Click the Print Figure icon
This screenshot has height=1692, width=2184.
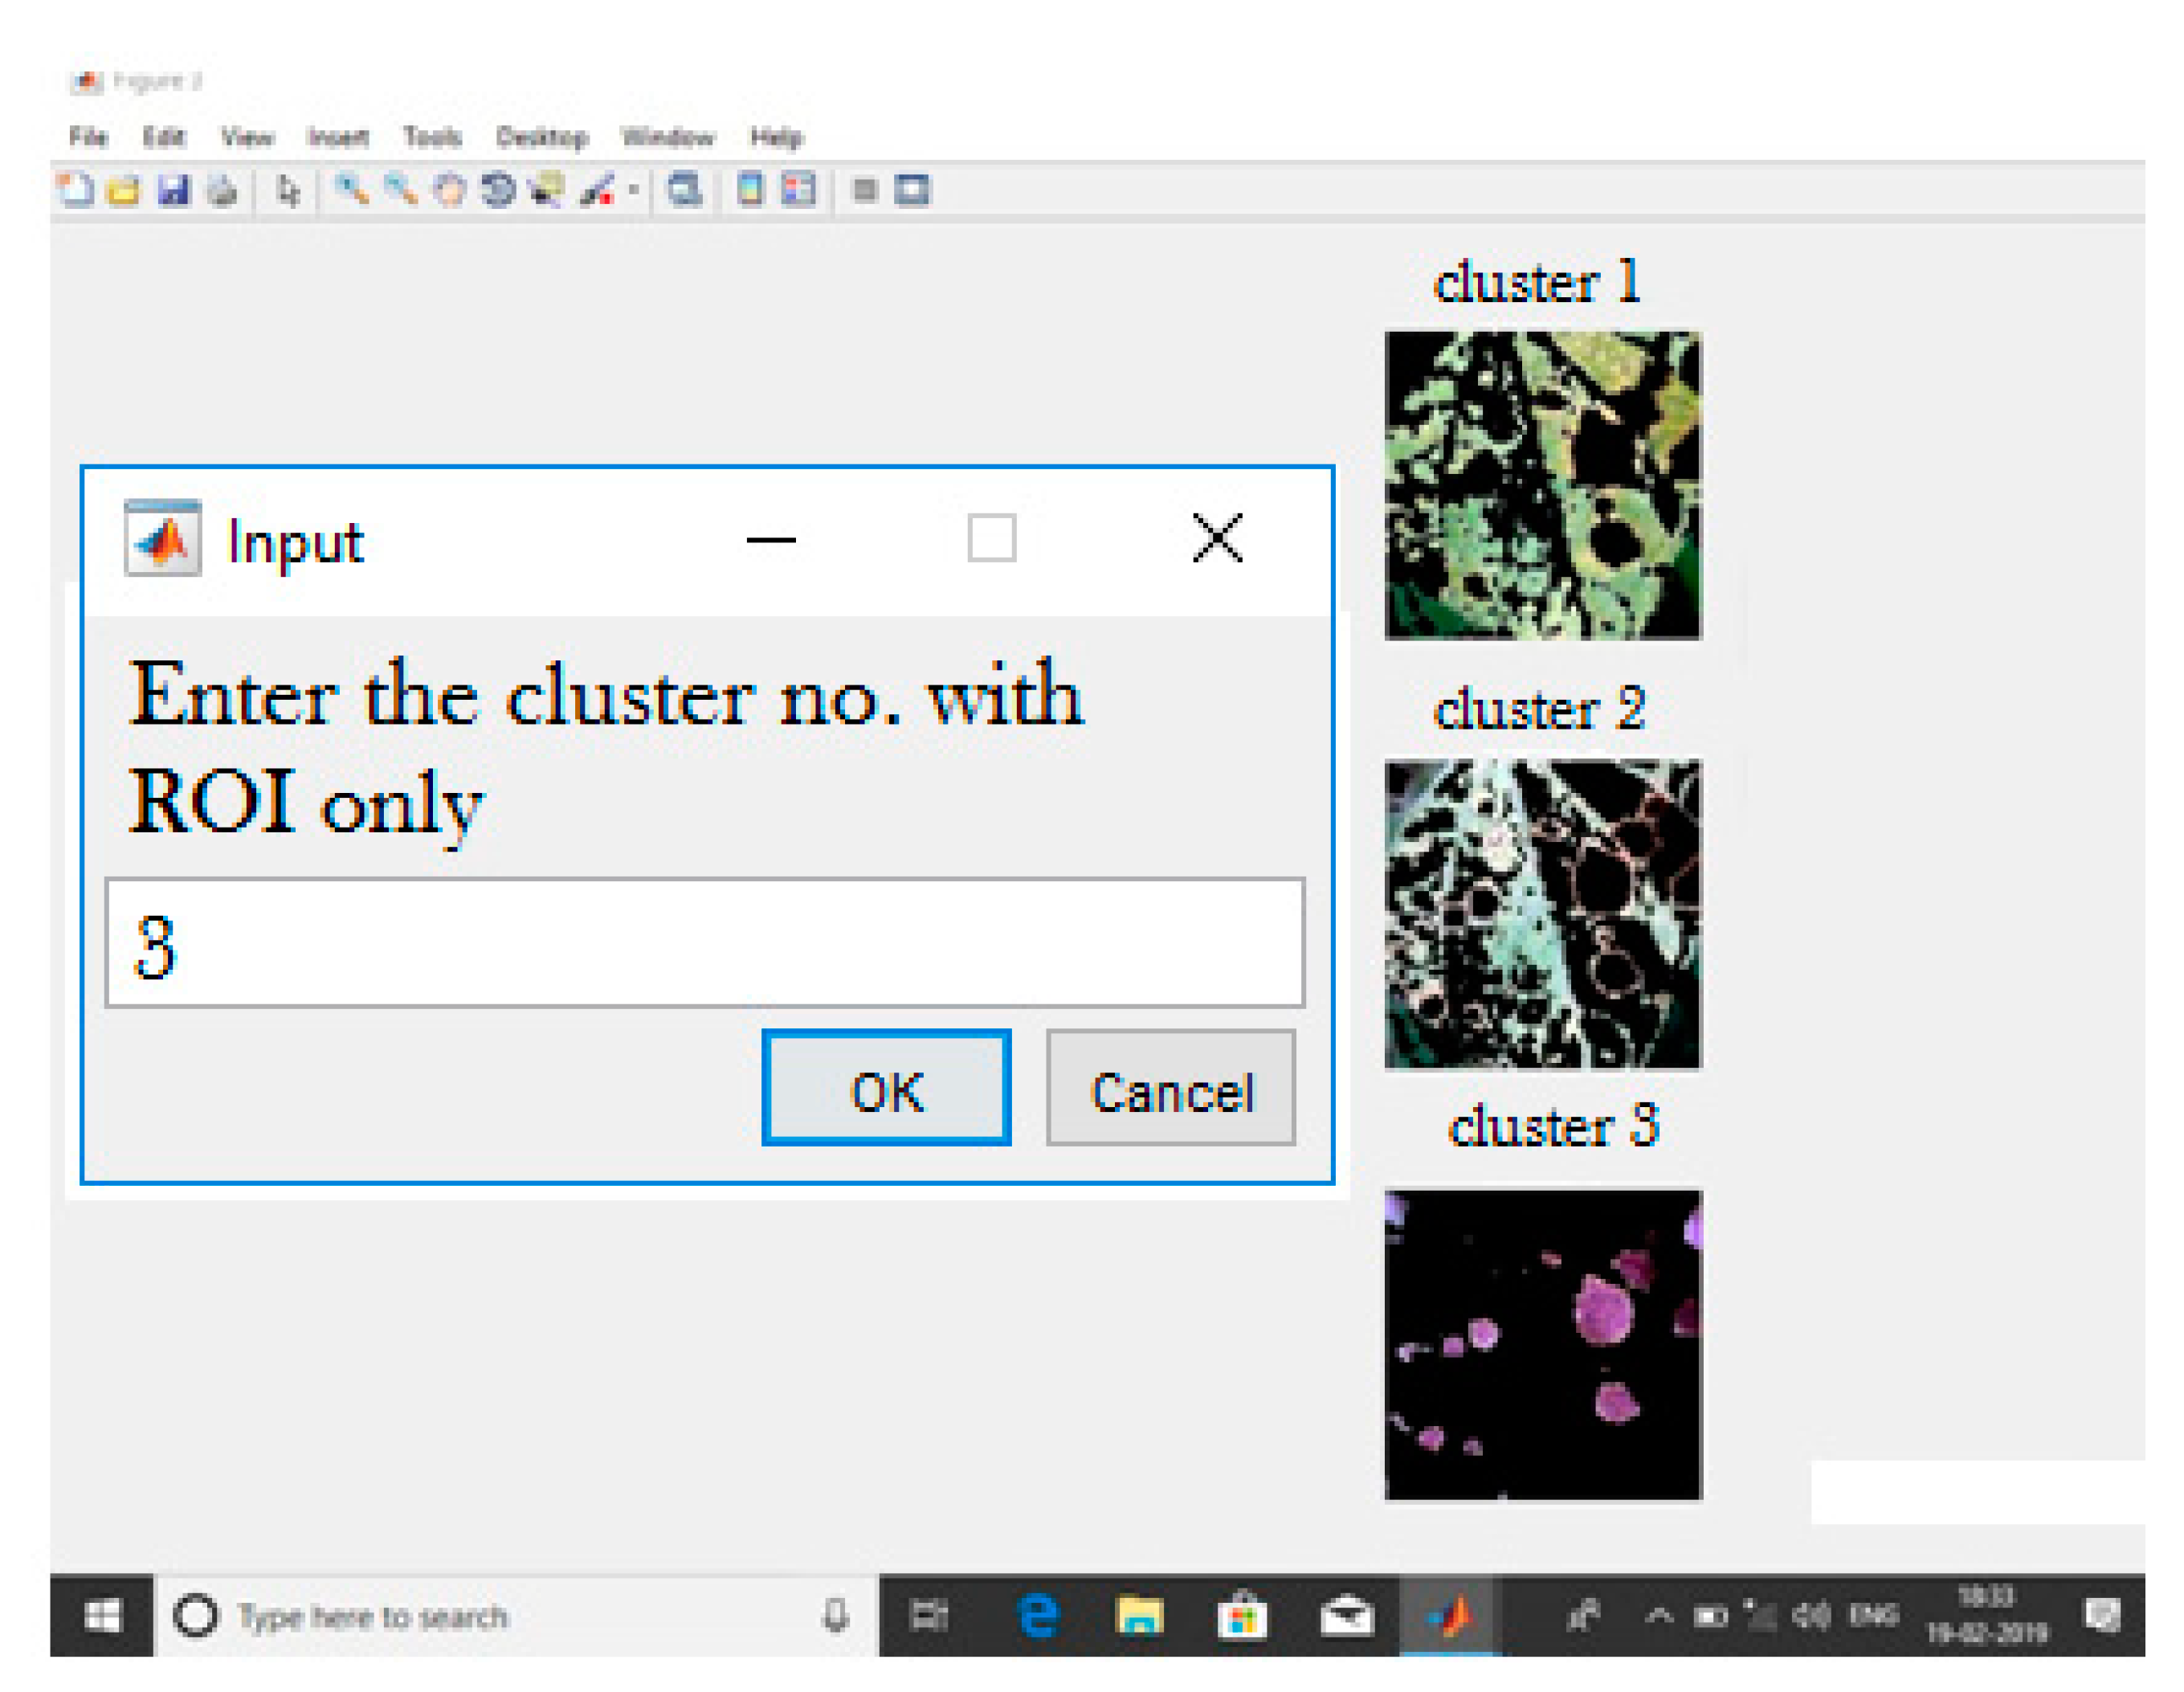point(222,189)
